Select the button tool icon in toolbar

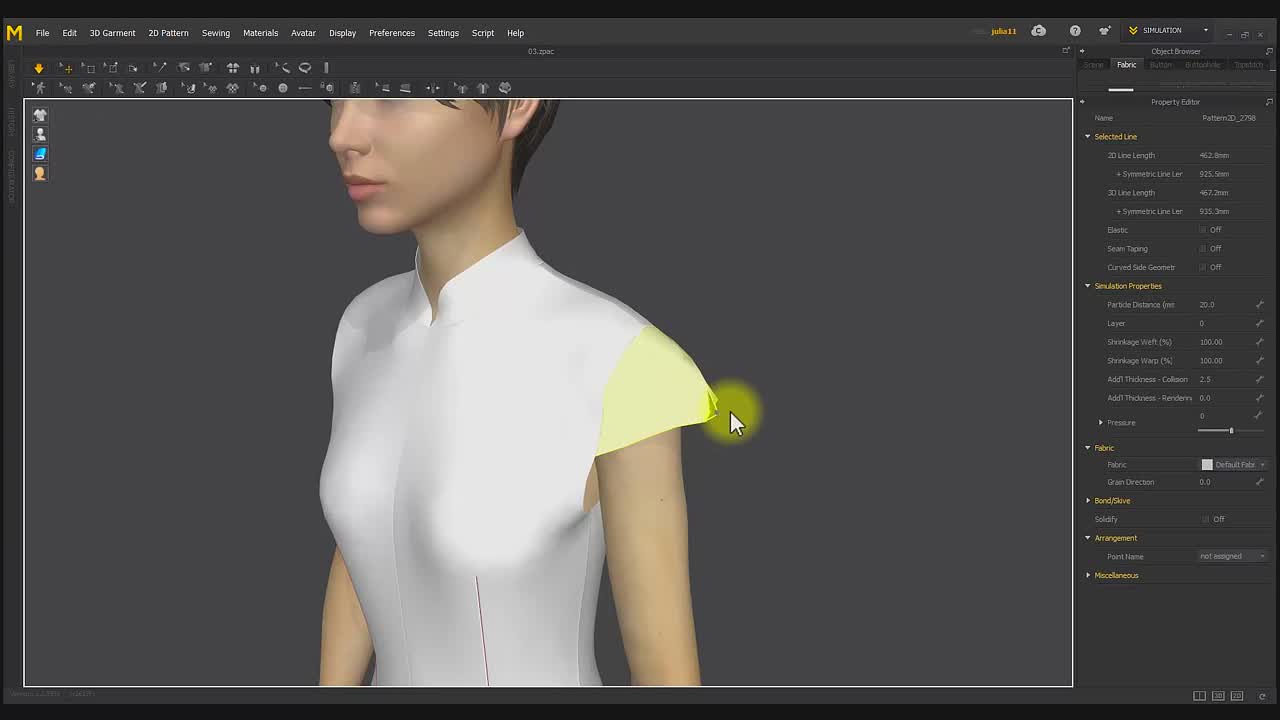click(x=283, y=88)
